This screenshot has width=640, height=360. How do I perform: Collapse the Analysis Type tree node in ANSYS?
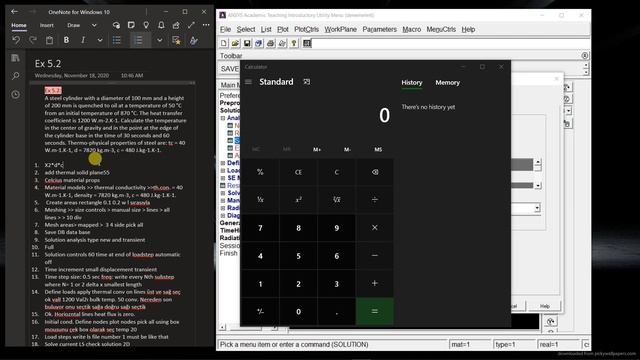click(223, 118)
